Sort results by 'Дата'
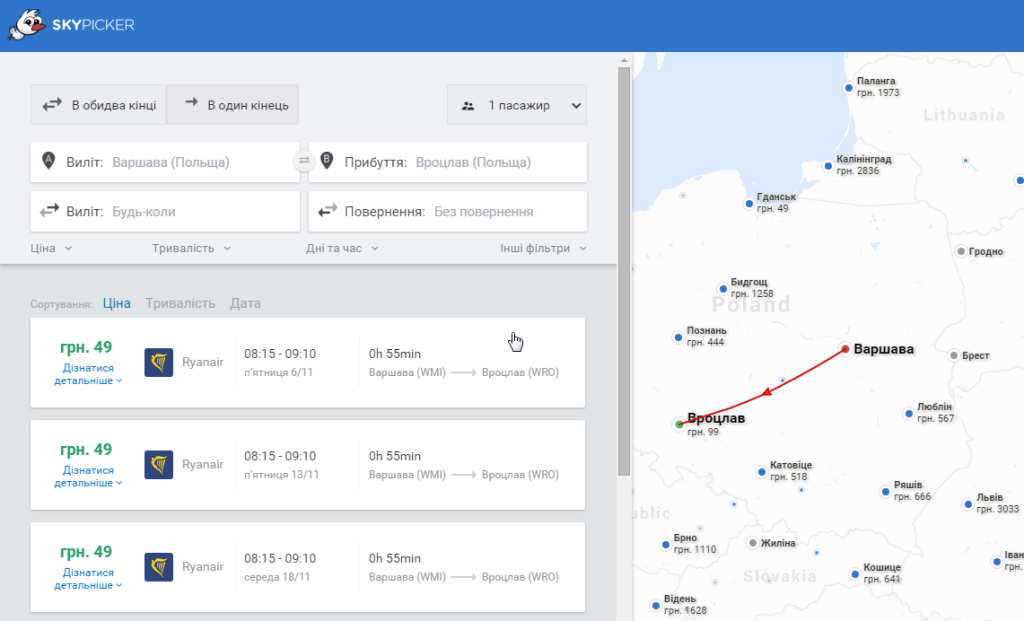This screenshot has width=1024, height=621. tap(246, 304)
